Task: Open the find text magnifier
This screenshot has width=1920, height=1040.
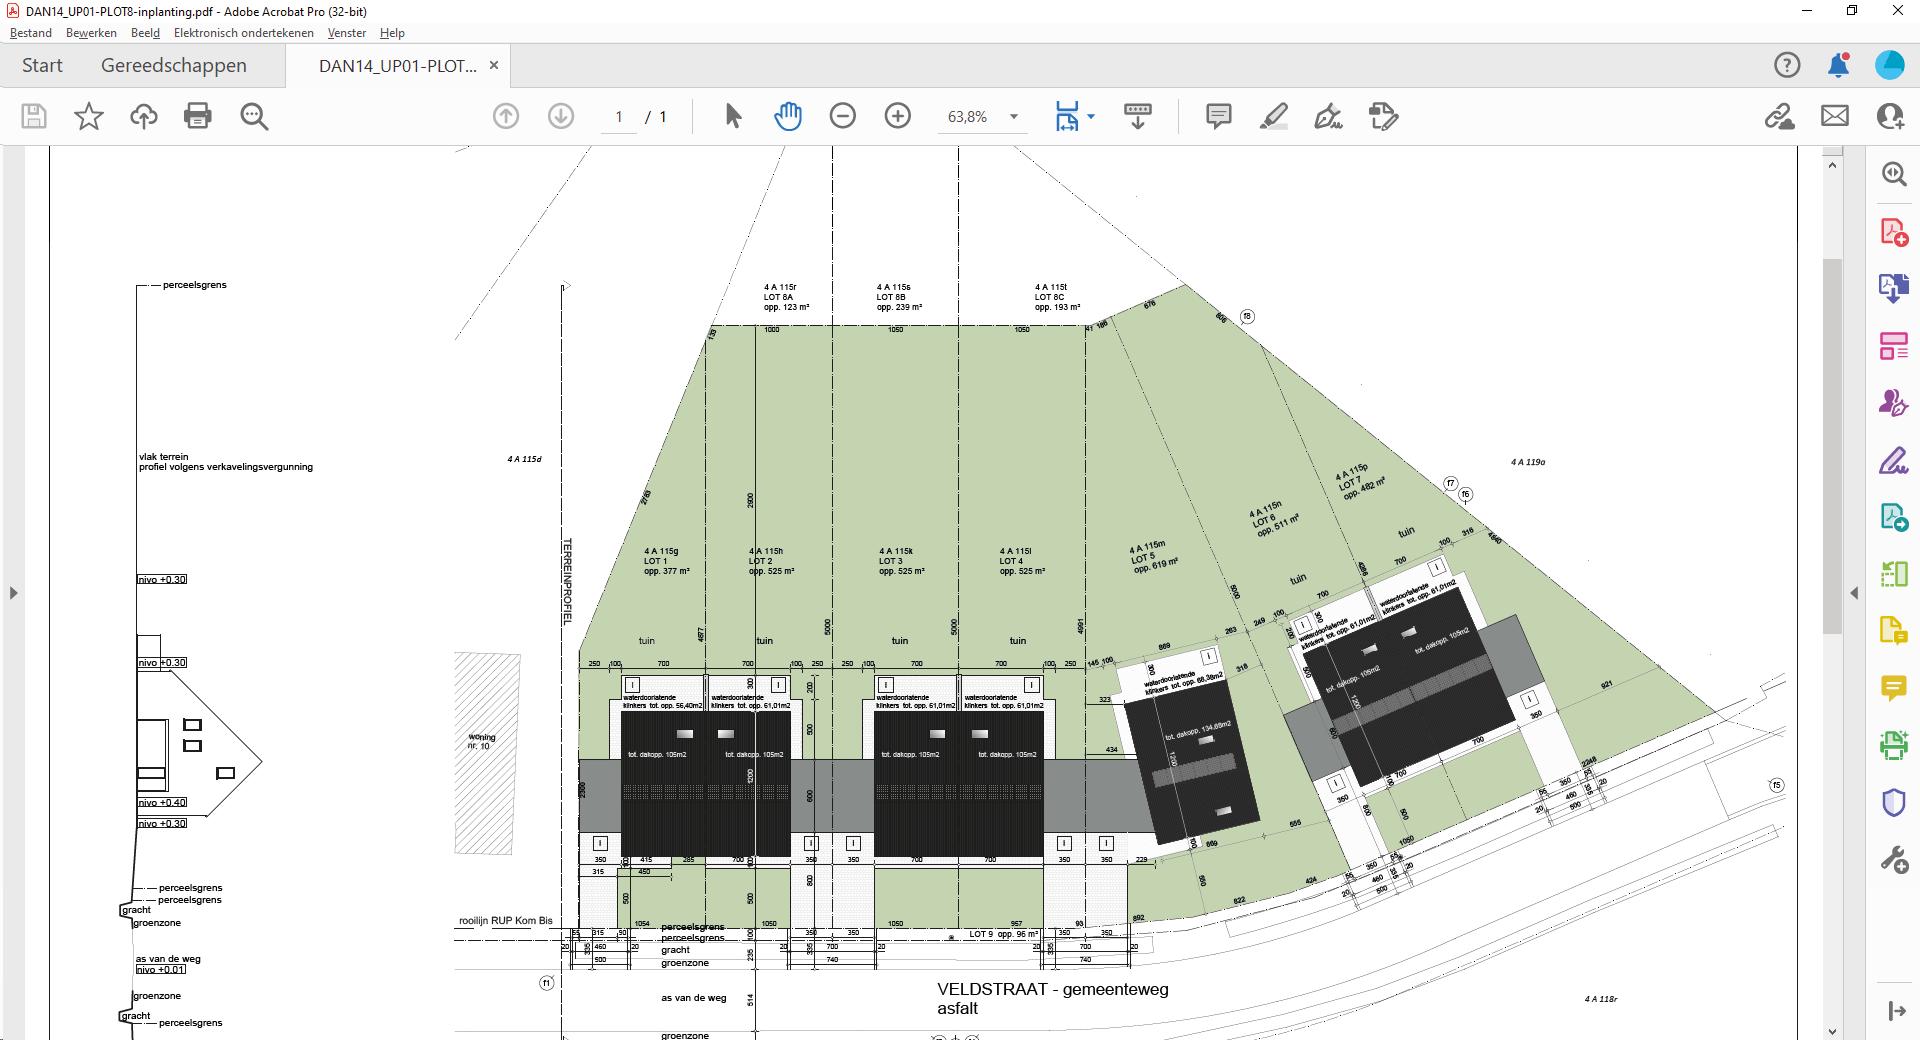Action: pyautogui.click(x=254, y=116)
